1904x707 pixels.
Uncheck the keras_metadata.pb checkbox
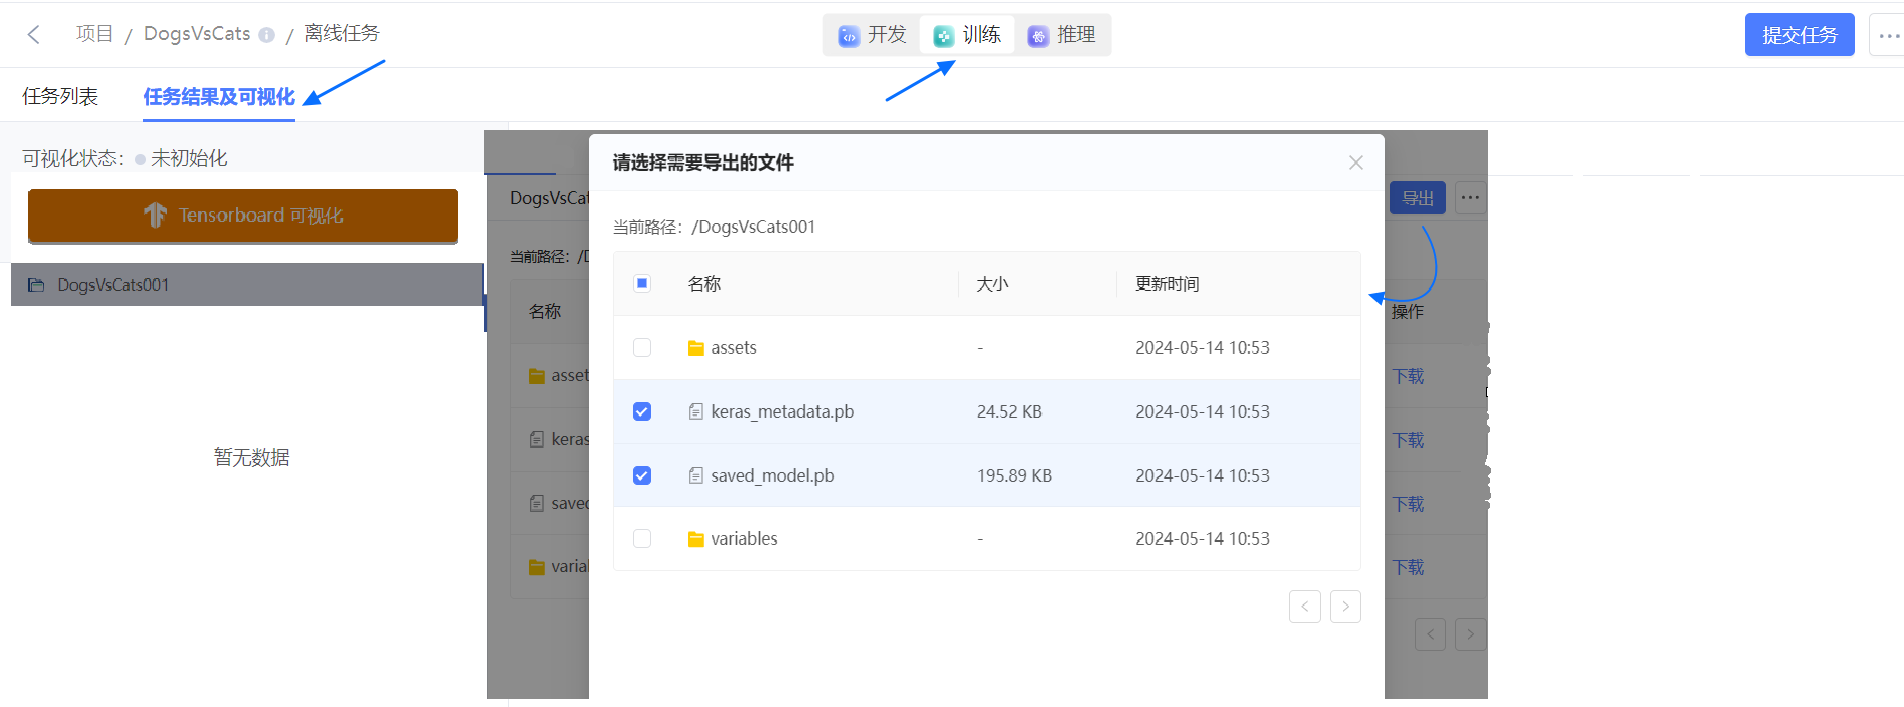pyautogui.click(x=642, y=412)
